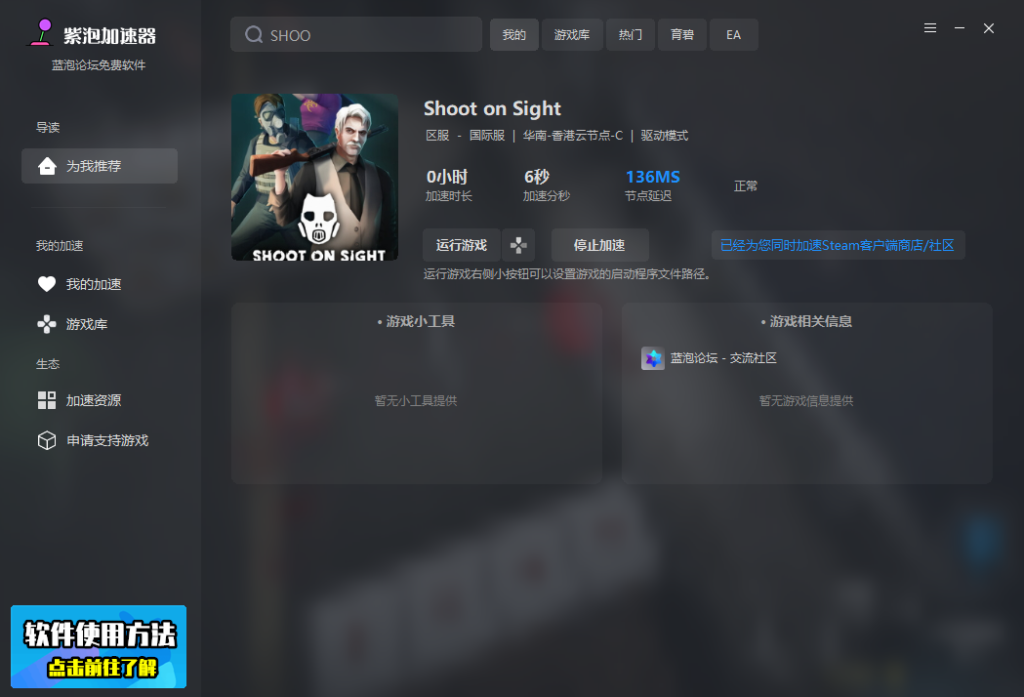Viewport: 1024px width, 697px height.
Task: Click the 国际服 region text
Action: coord(487,136)
